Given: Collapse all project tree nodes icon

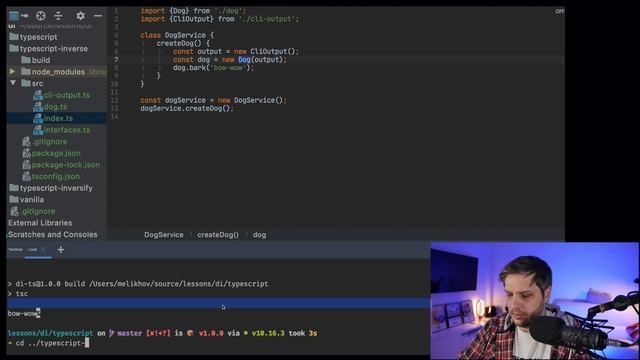Looking at the screenshot, I should tap(58, 16).
